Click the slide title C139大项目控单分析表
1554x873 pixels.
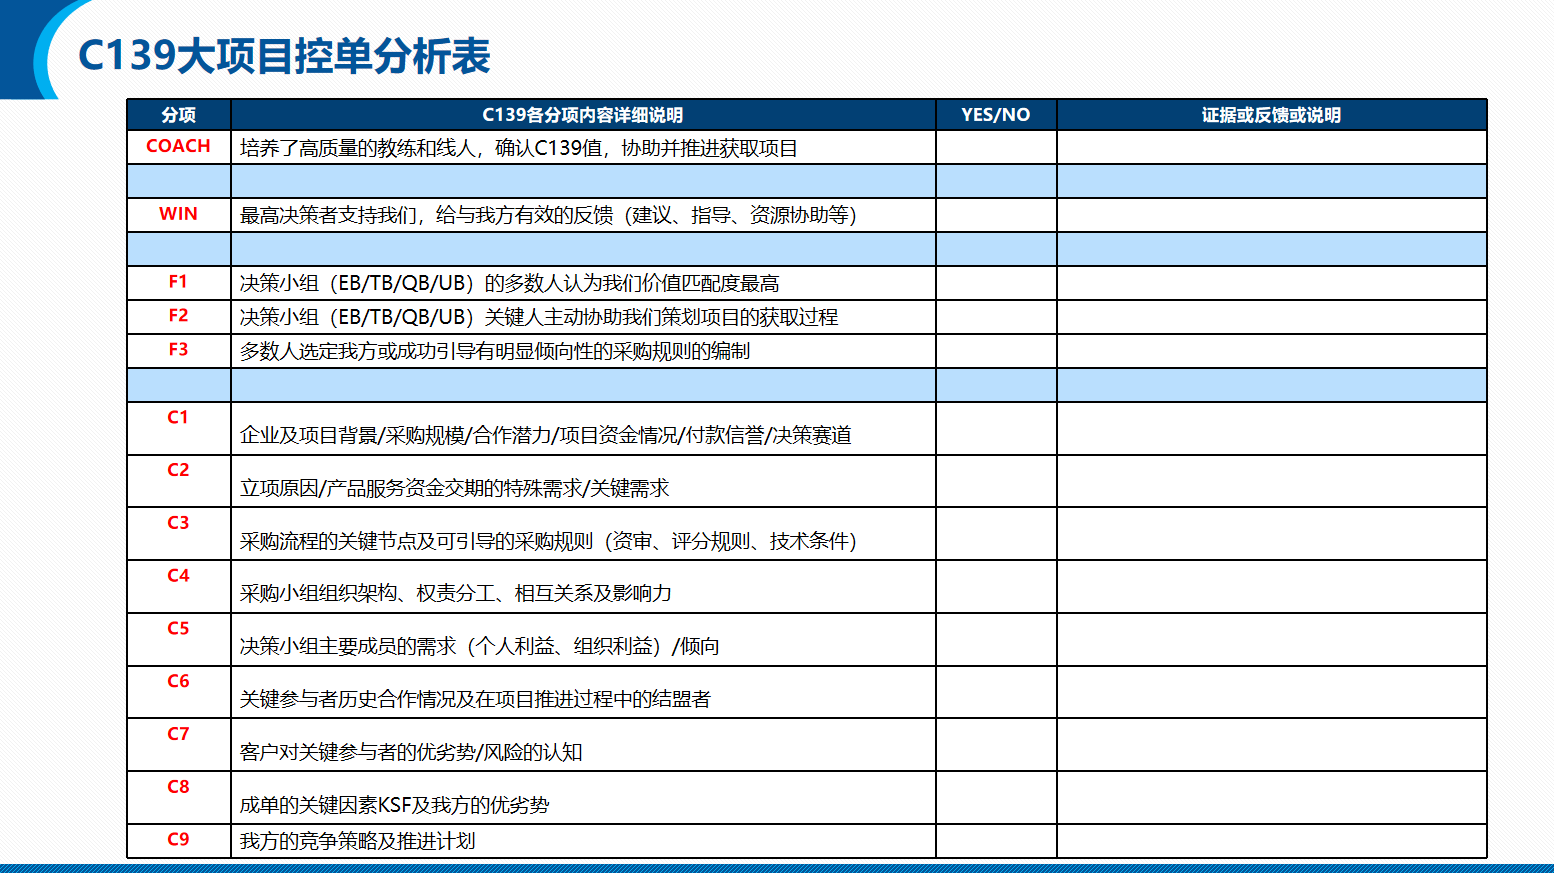point(284,56)
